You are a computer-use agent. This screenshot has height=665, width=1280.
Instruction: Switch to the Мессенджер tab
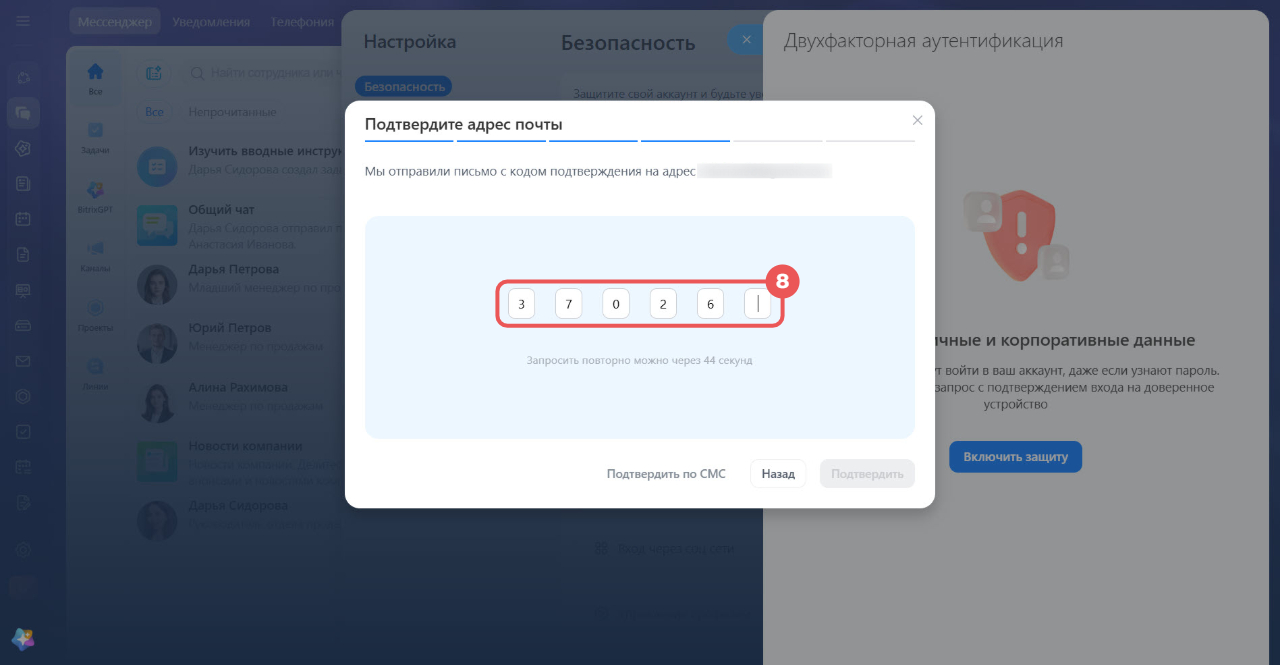pyautogui.click(x=115, y=21)
